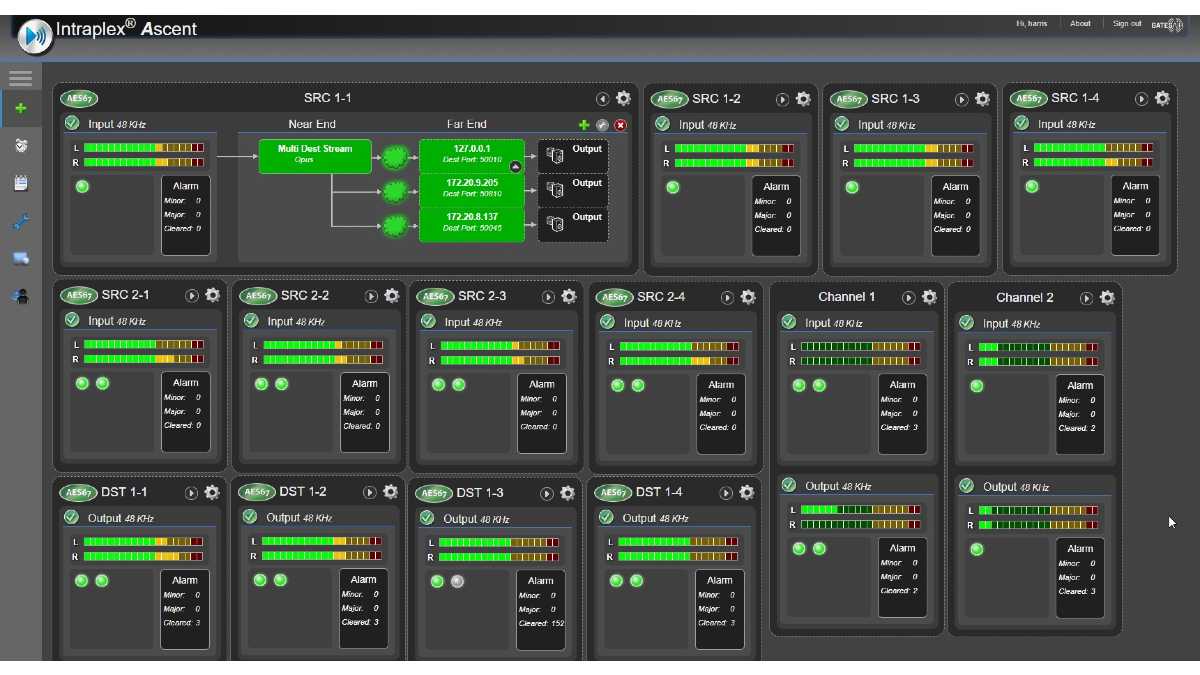The height and width of the screenshot is (675, 1200).
Task: Open the Channel 1 Output Alarm box
Action: pos(902,578)
